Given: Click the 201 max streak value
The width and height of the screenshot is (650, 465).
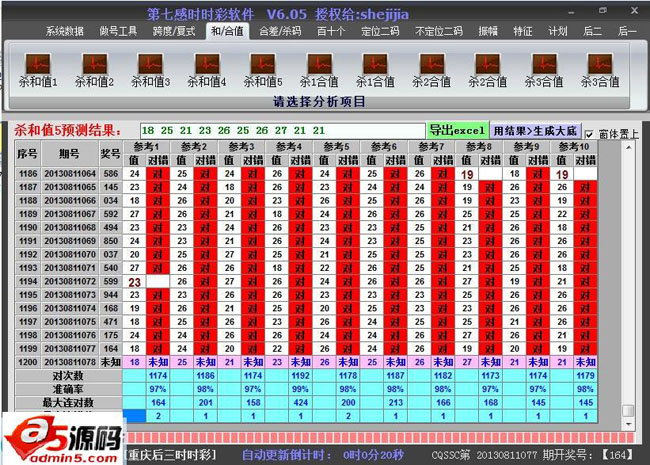Looking at the screenshot, I should [206, 402].
